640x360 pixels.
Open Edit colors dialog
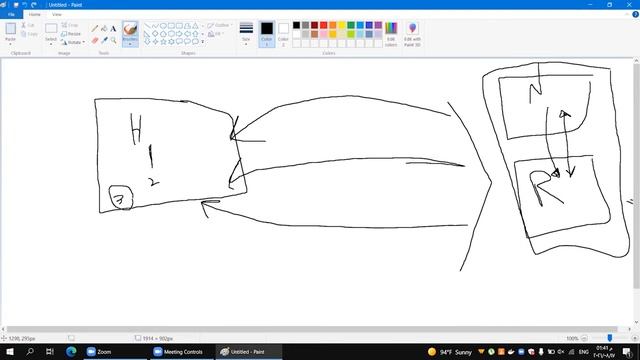click(x=391, y=34)
